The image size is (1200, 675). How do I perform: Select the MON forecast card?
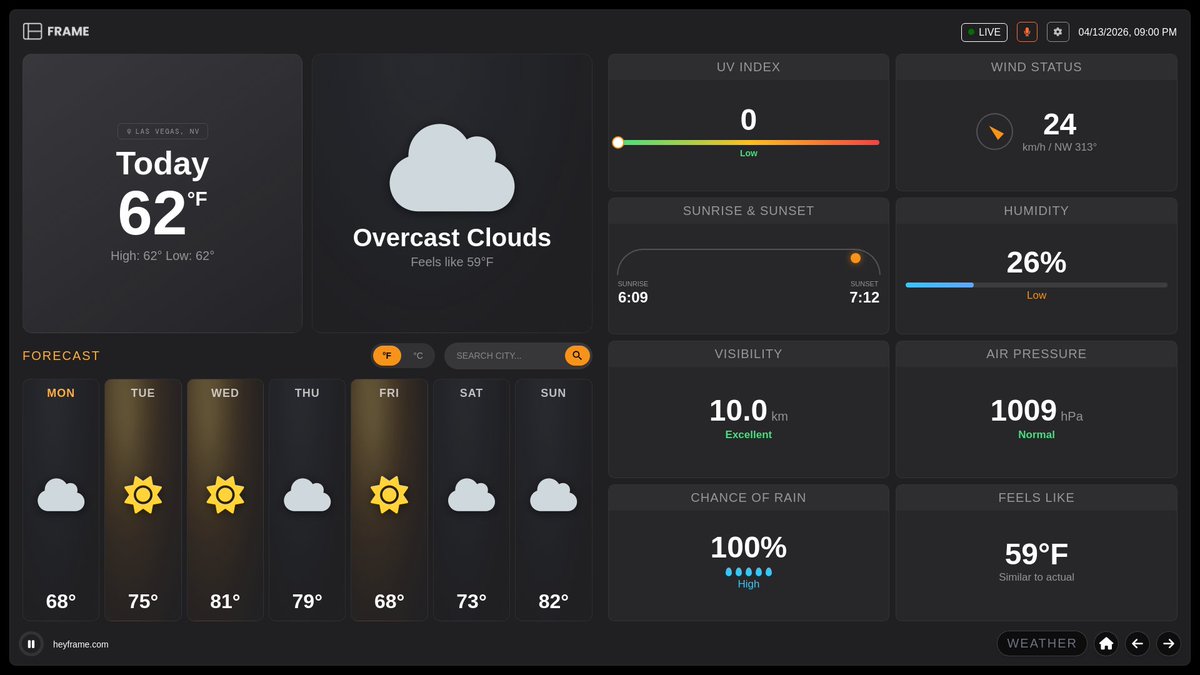pos(61,500)
